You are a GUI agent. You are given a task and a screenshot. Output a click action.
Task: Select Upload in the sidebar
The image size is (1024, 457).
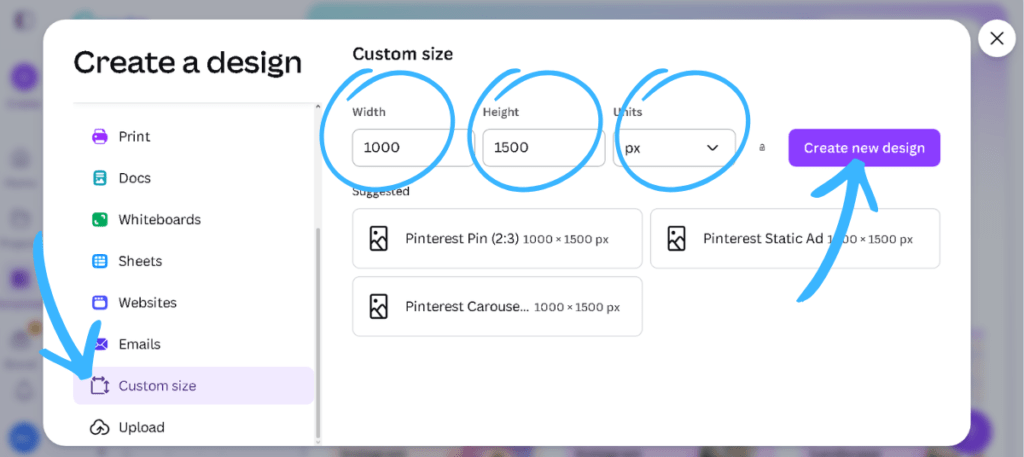point(193,428)
